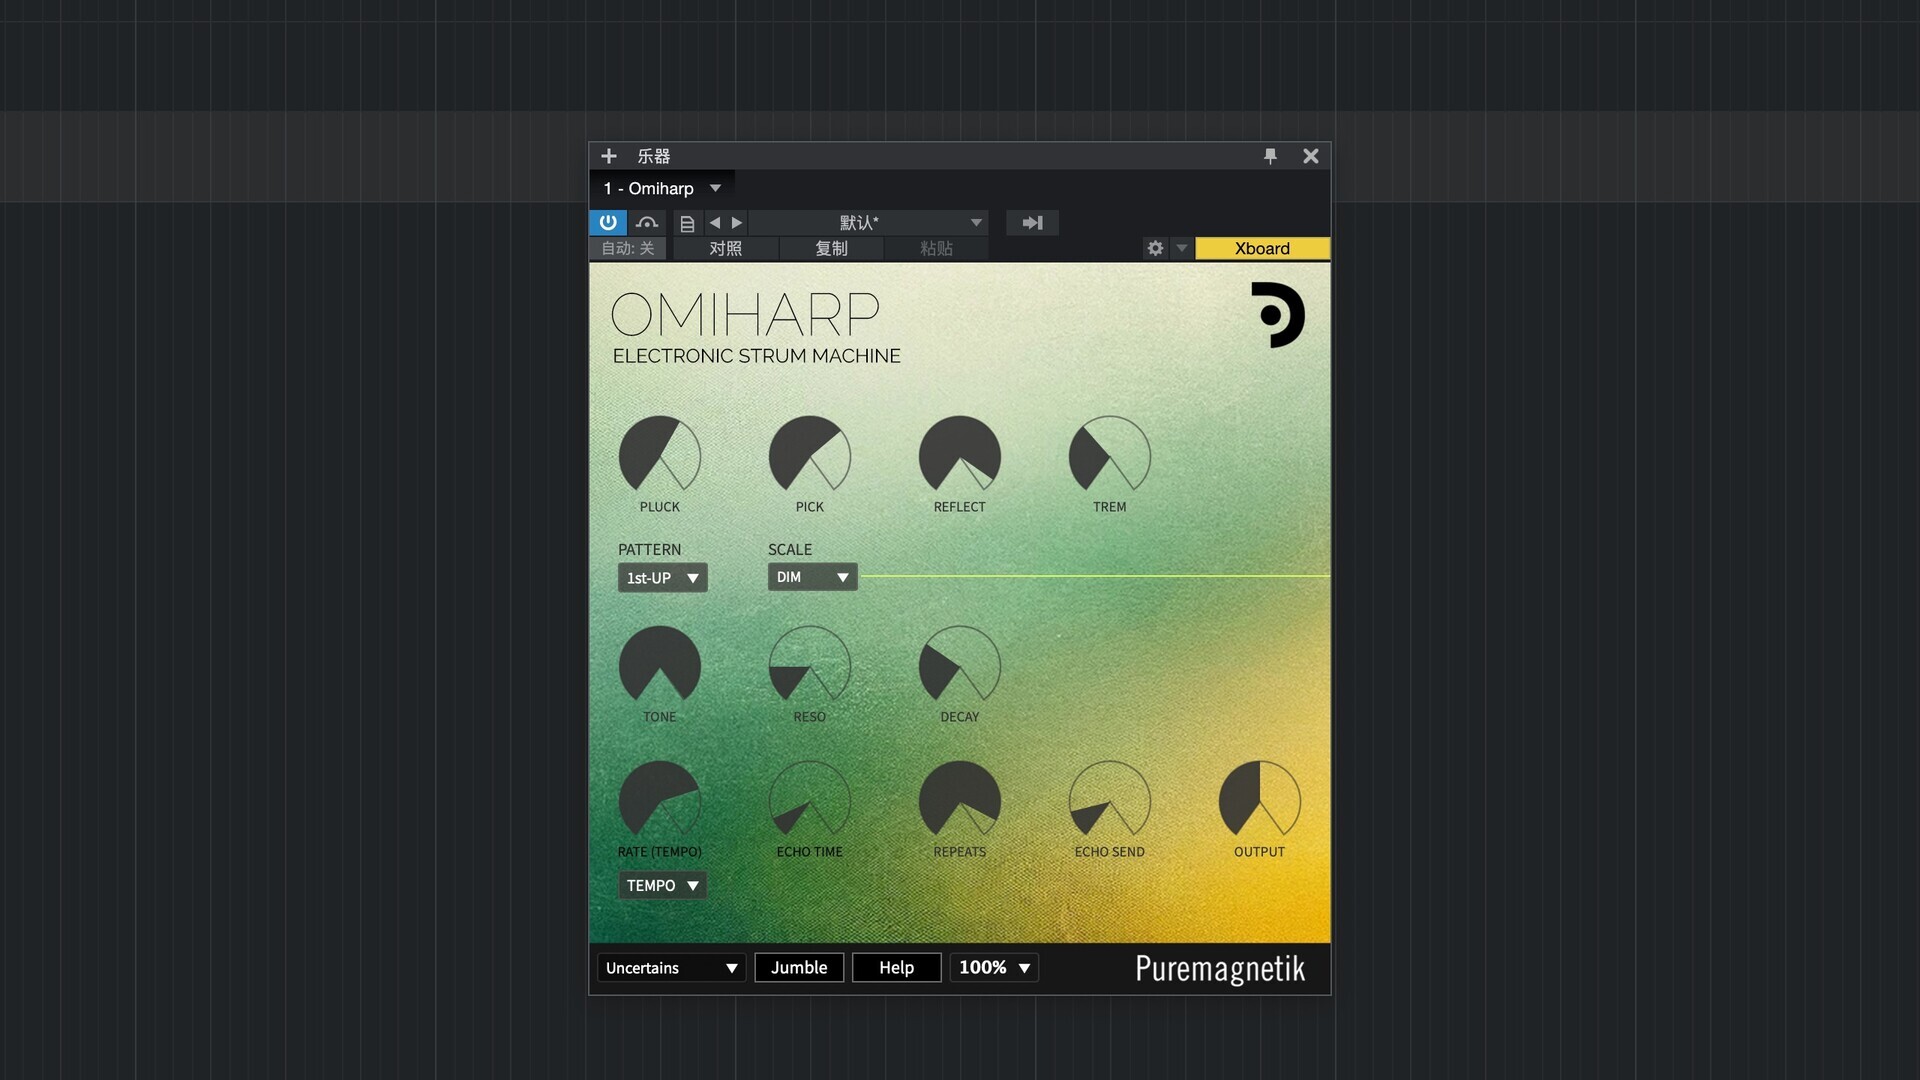Go to next preset arrow
1920x1080 pixels.
coord(737,223)
